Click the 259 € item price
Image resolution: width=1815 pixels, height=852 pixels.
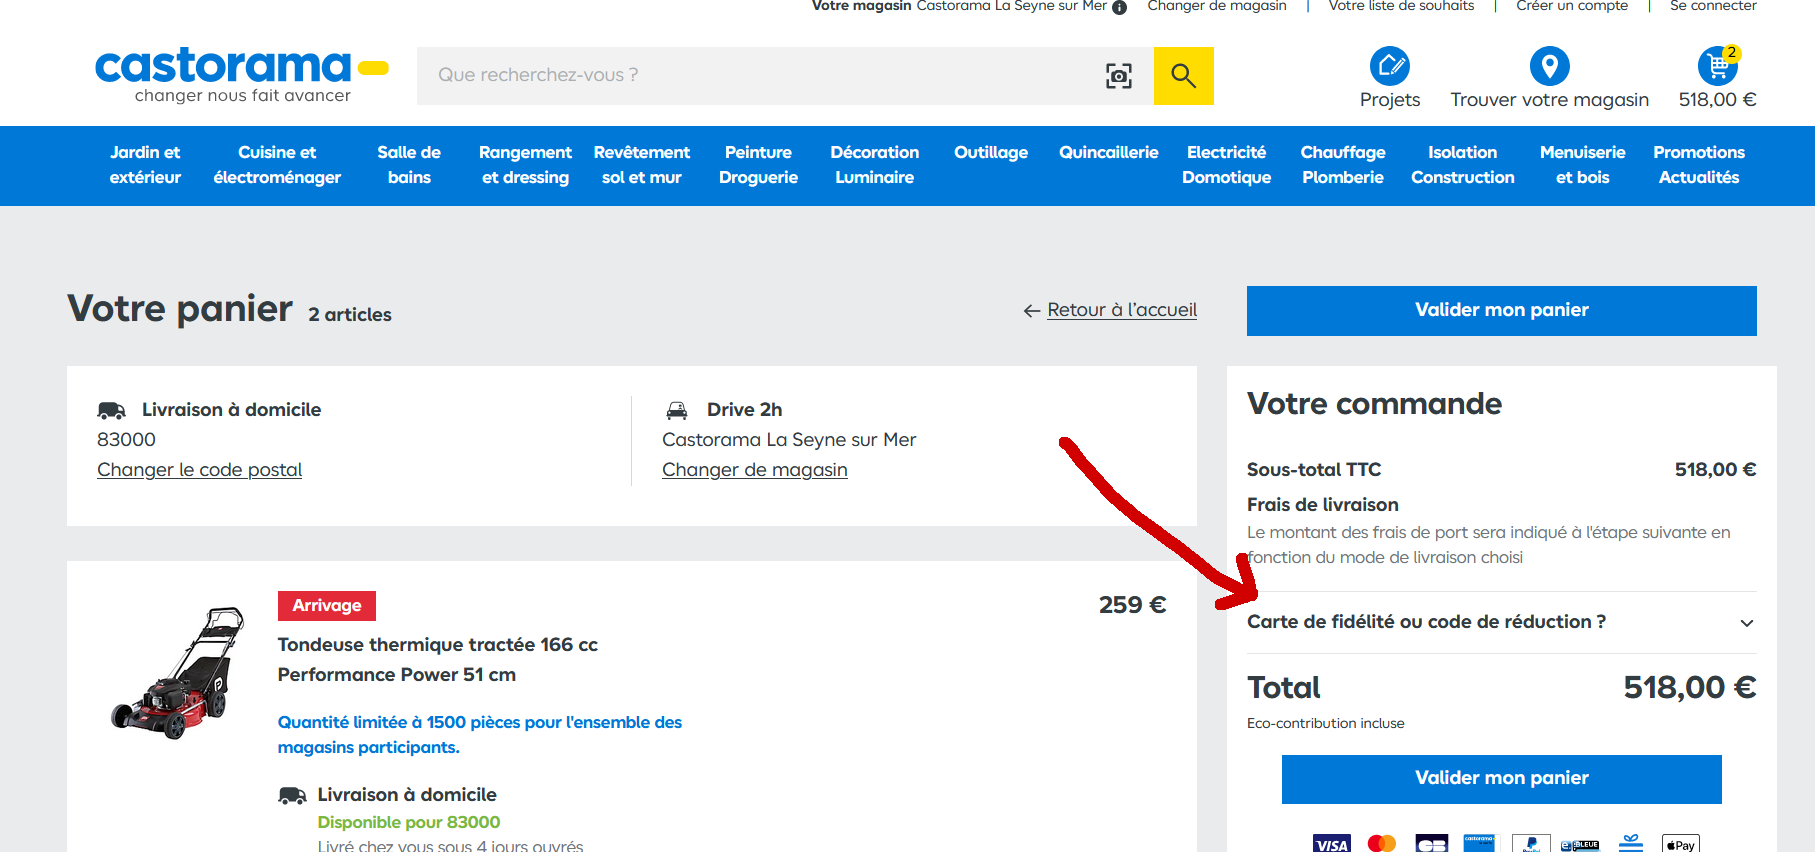pos(1132,606)
